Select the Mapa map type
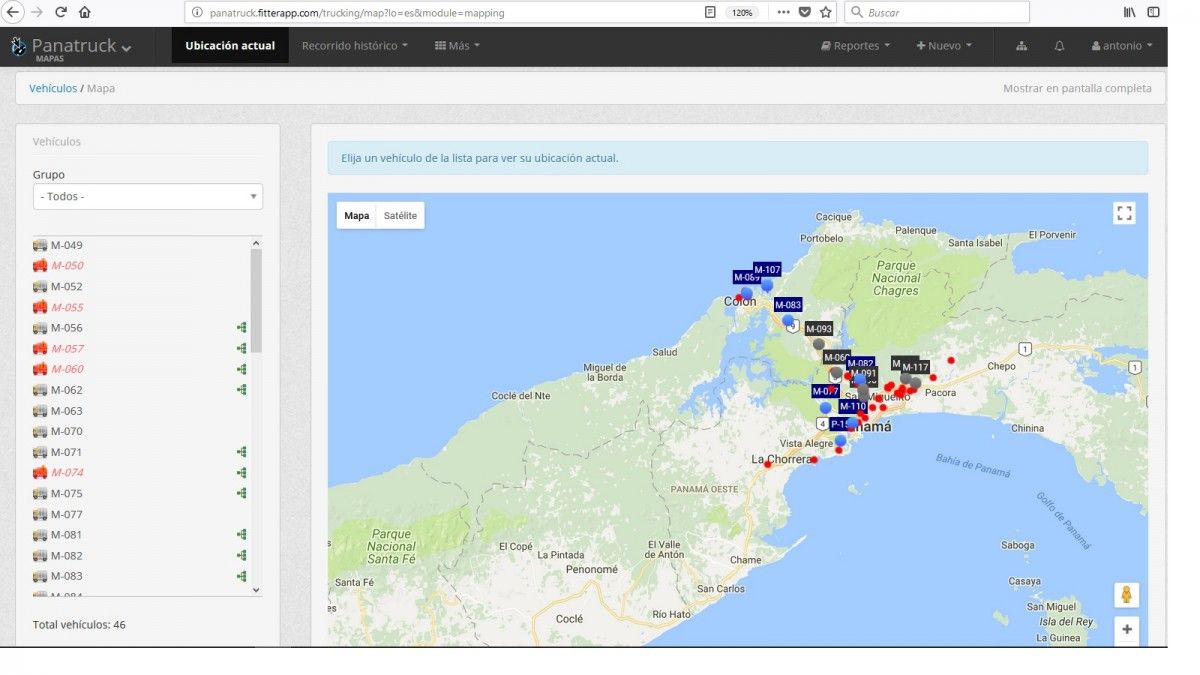The height and width of the screenshot is (675, 1200). click(357, 216)
